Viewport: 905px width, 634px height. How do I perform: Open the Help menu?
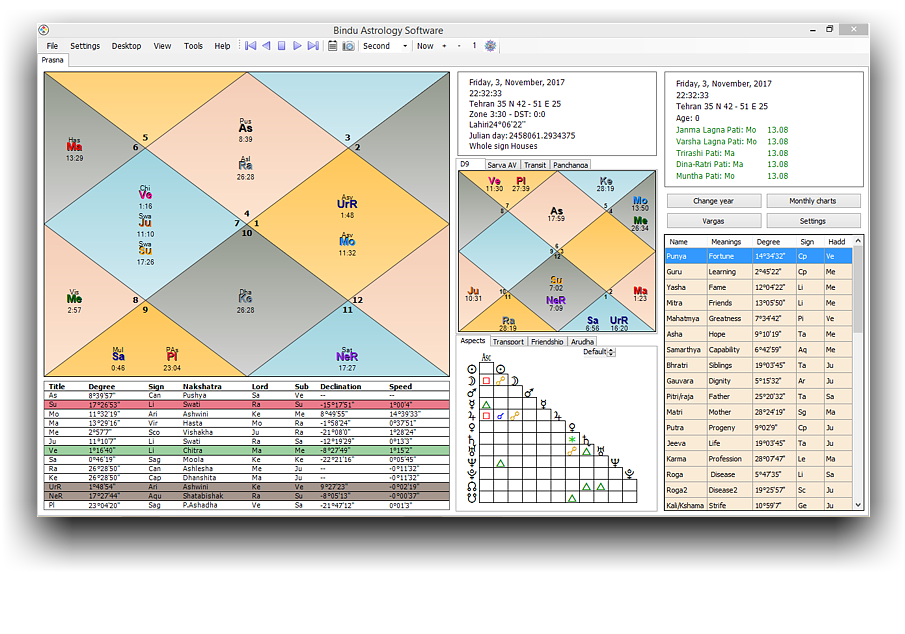[222, 46]
